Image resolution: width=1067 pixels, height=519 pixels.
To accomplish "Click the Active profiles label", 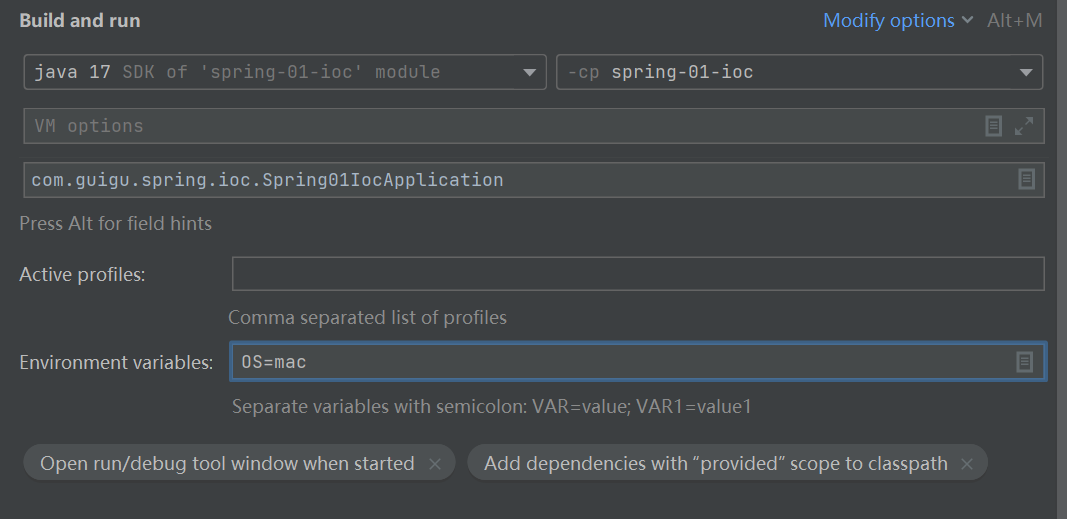I will 82,274.
